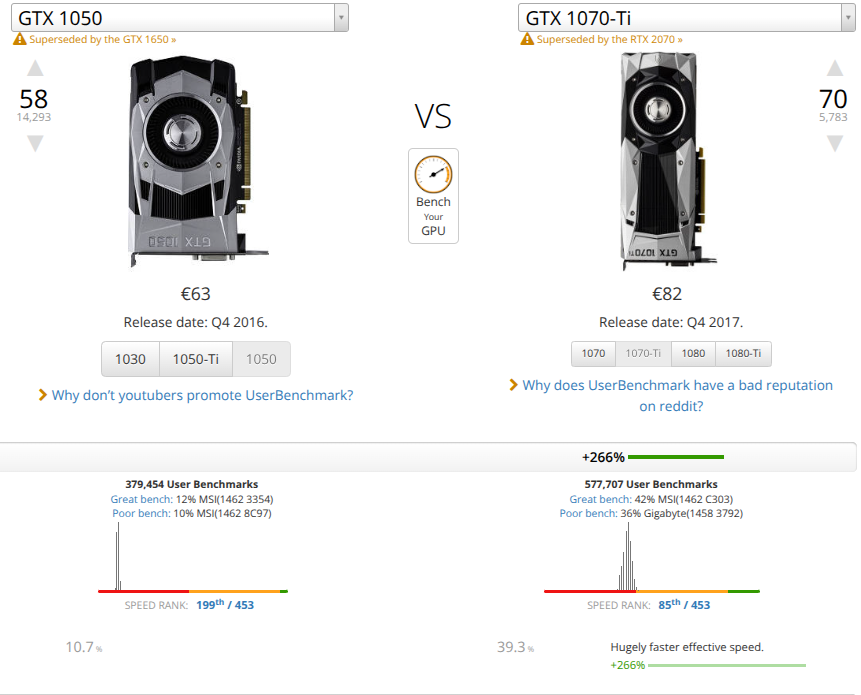Click warning icon beside the GTX 1650 notice

[x=19, y=40]
